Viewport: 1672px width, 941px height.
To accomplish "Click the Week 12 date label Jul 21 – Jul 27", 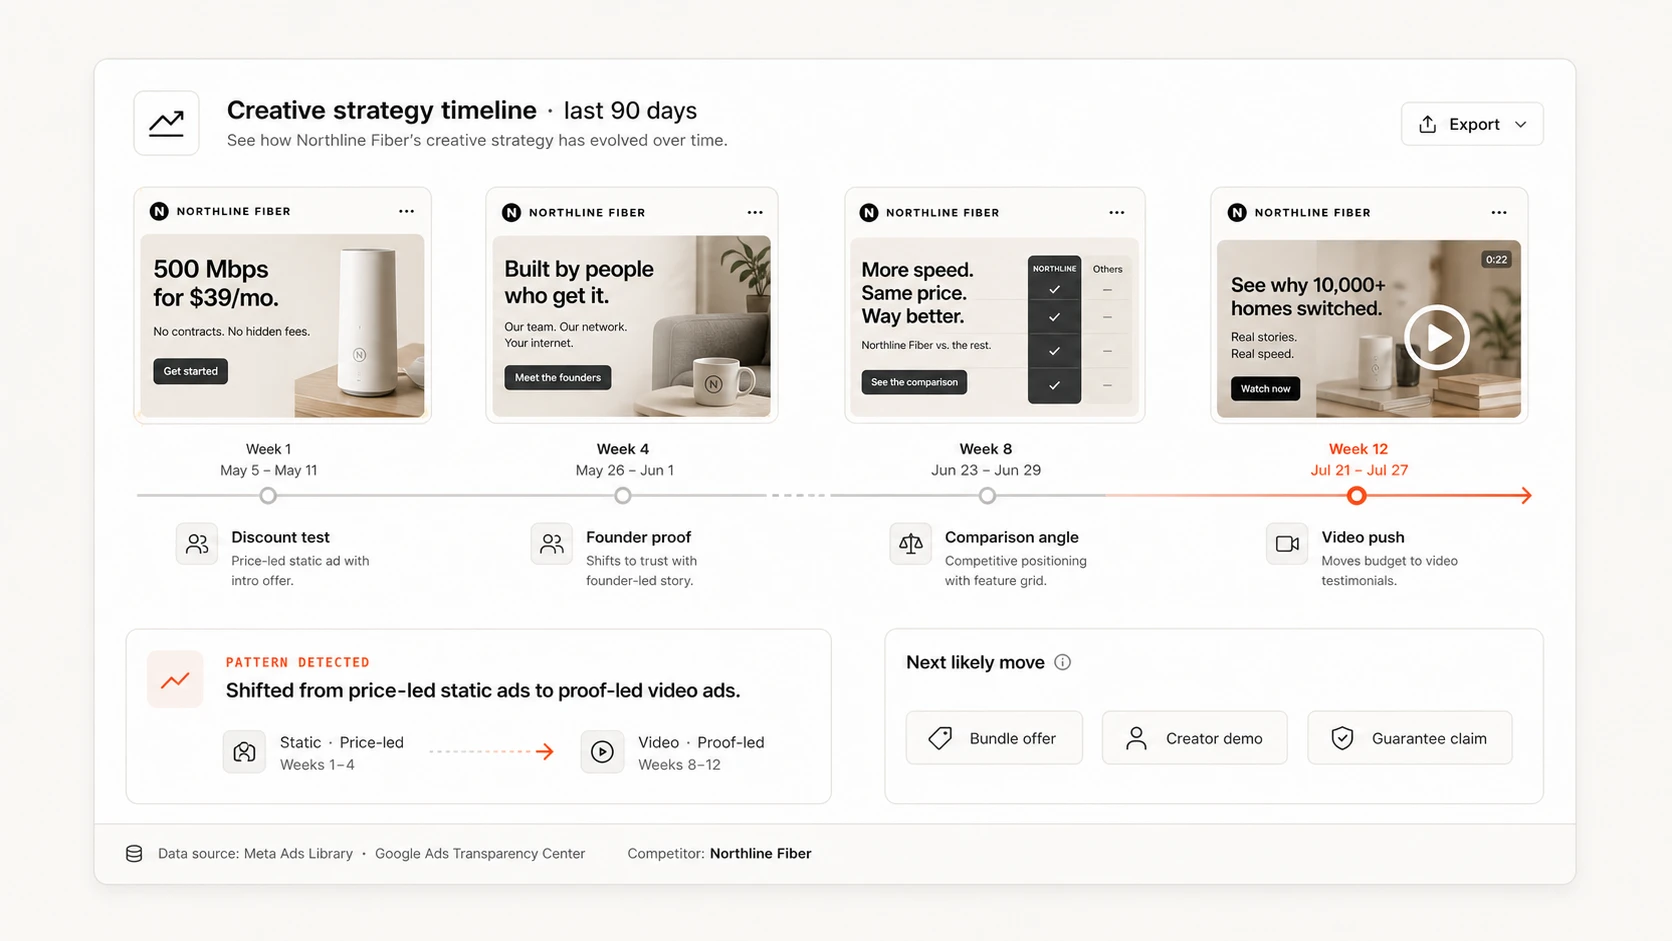I will pyautogui.click(x=1359, y=470).
